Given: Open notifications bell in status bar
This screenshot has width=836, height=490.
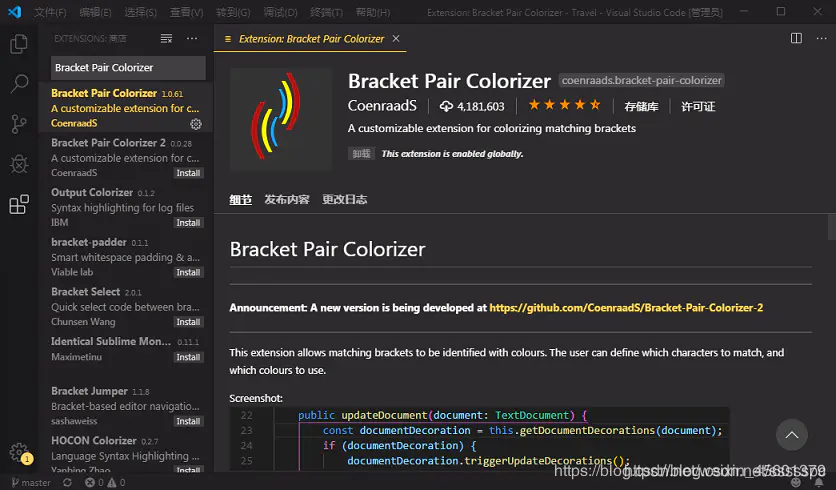Looking at the screenshot, I should [x=819, y=483].
